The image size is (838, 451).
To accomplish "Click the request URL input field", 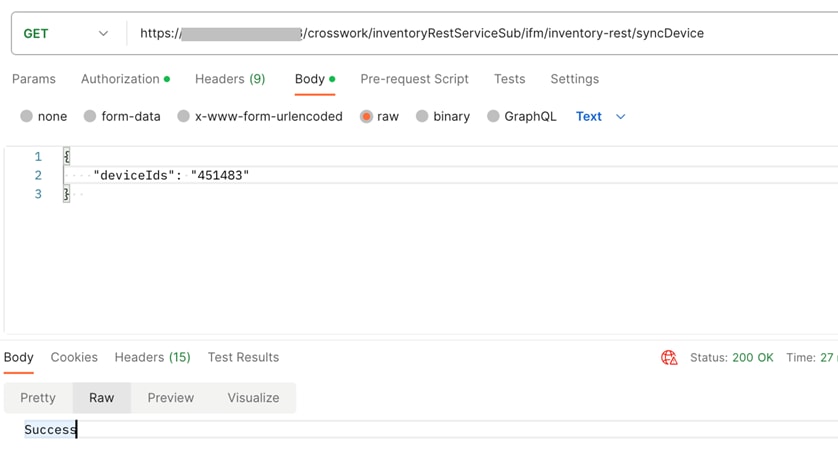I will [480, 33].
